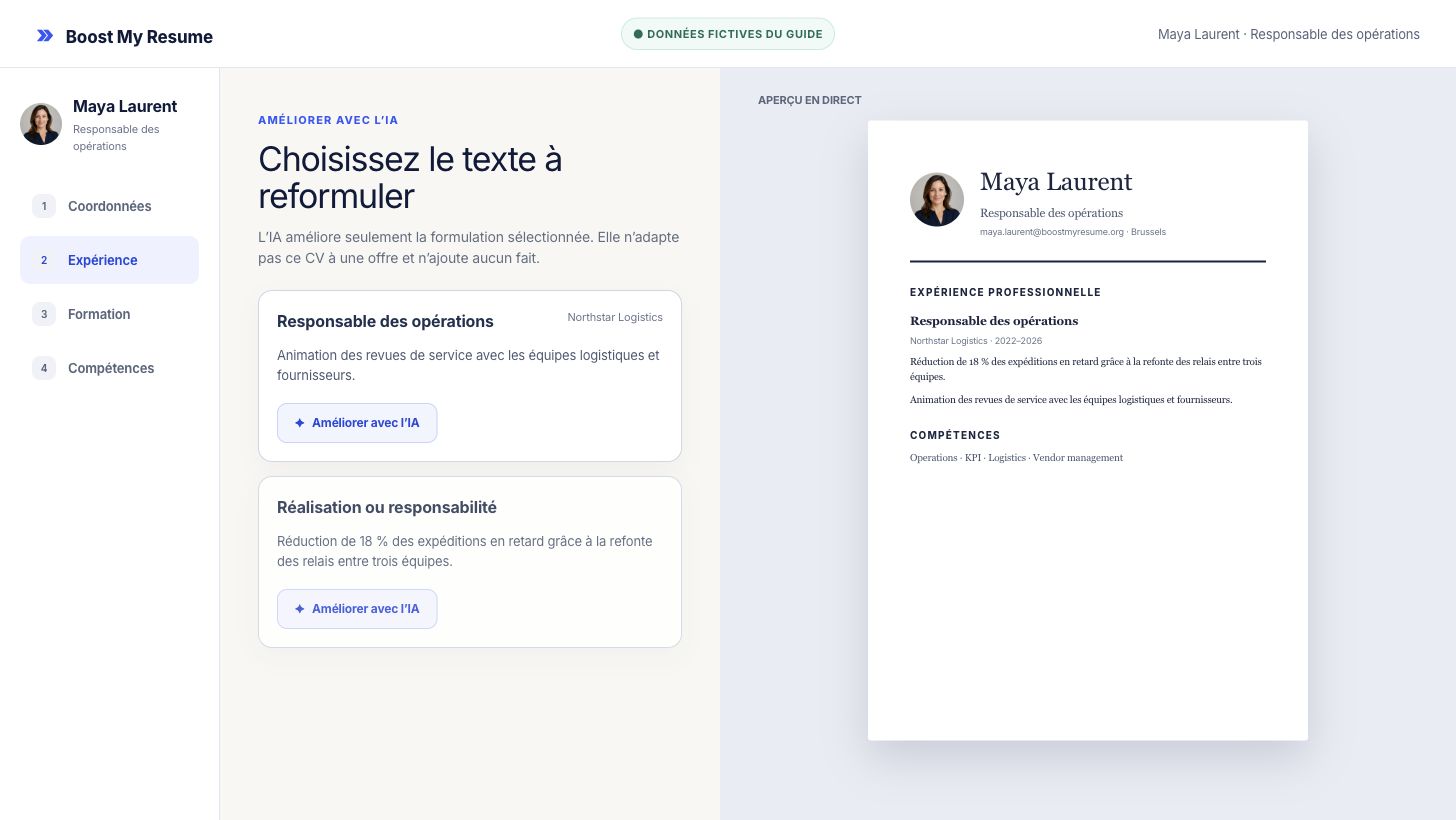The height and width of the screenshot is (820, 1456).
Task: Go to the Formation step
Action: coord(109,314)
